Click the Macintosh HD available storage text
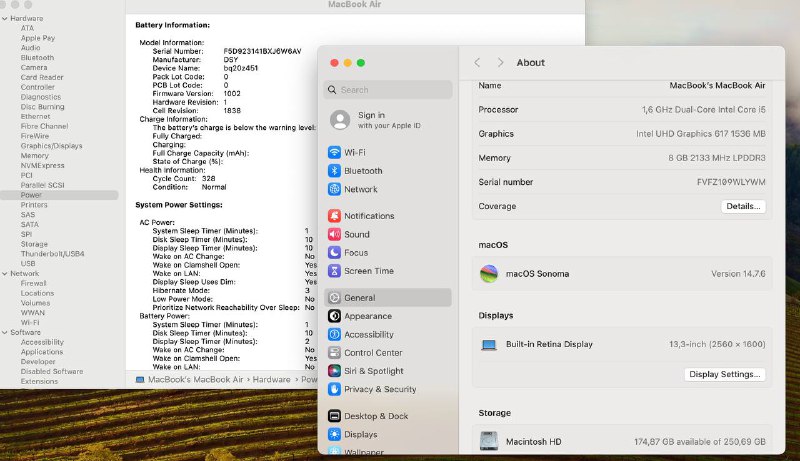Image resolution: width=800 pixels, height=461 pixels. point(699,442)
